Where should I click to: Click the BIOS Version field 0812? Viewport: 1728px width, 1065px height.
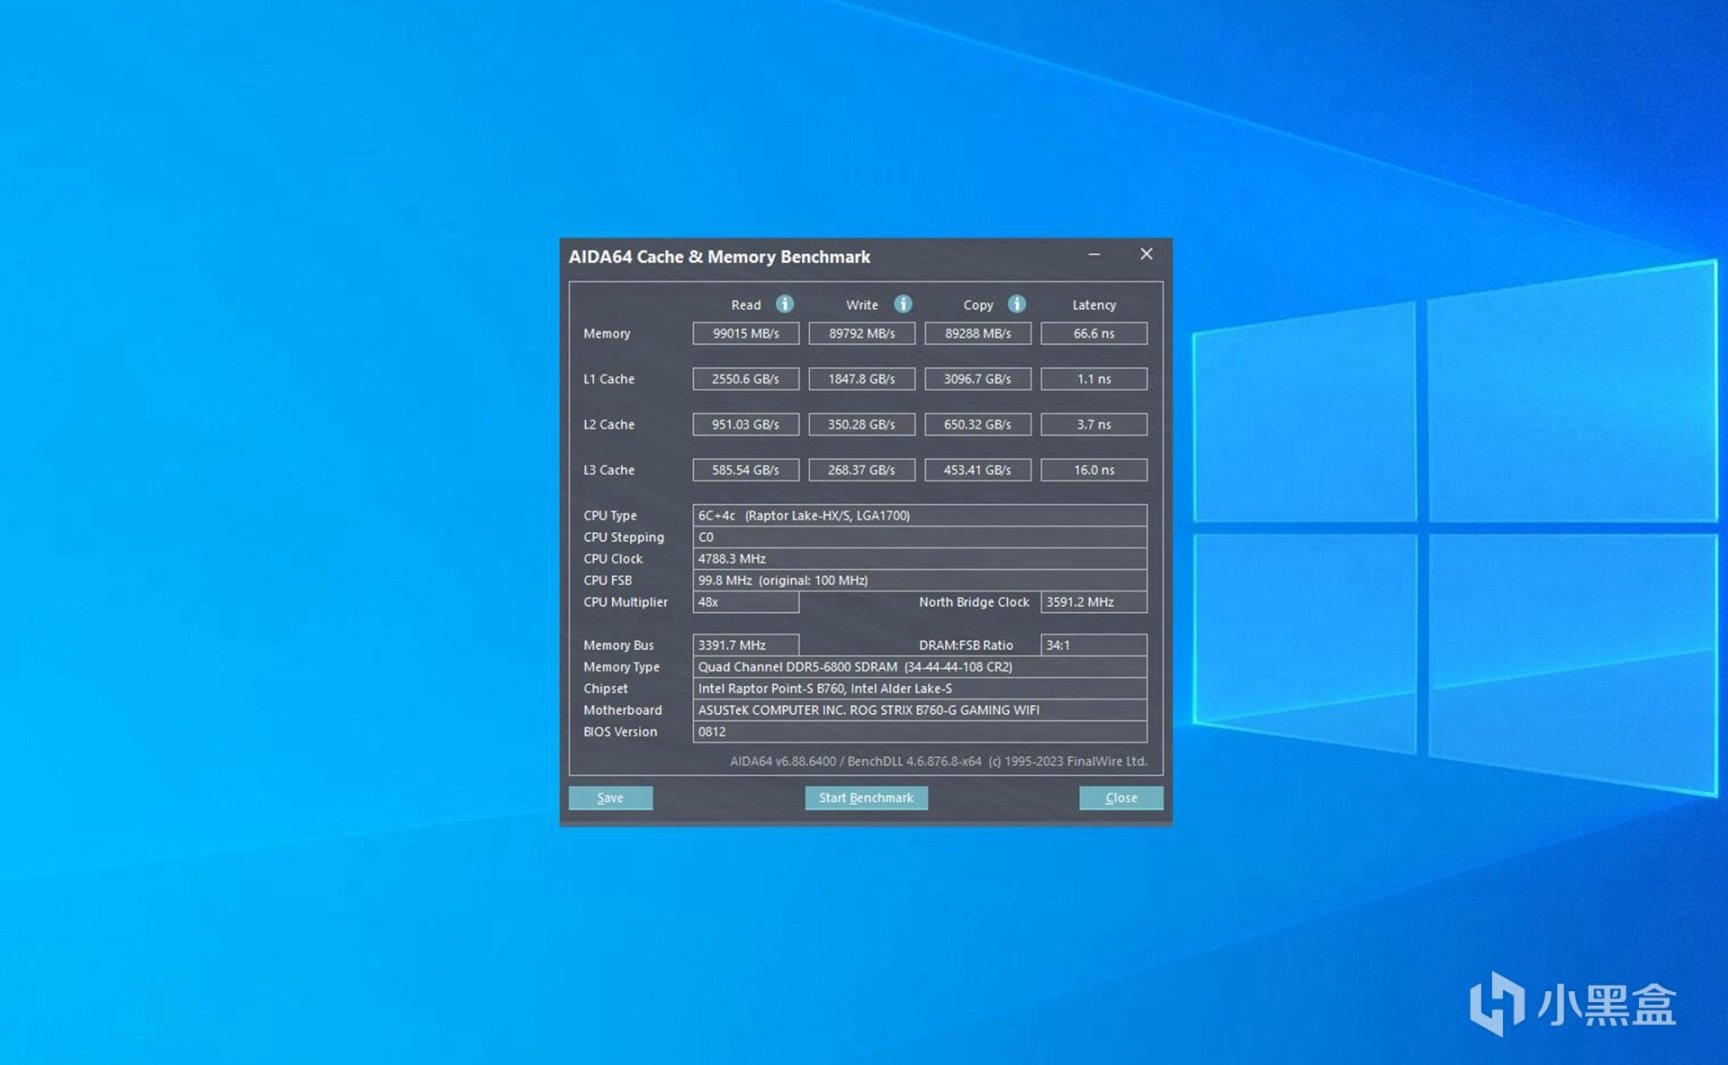click(x=920, y=732)
